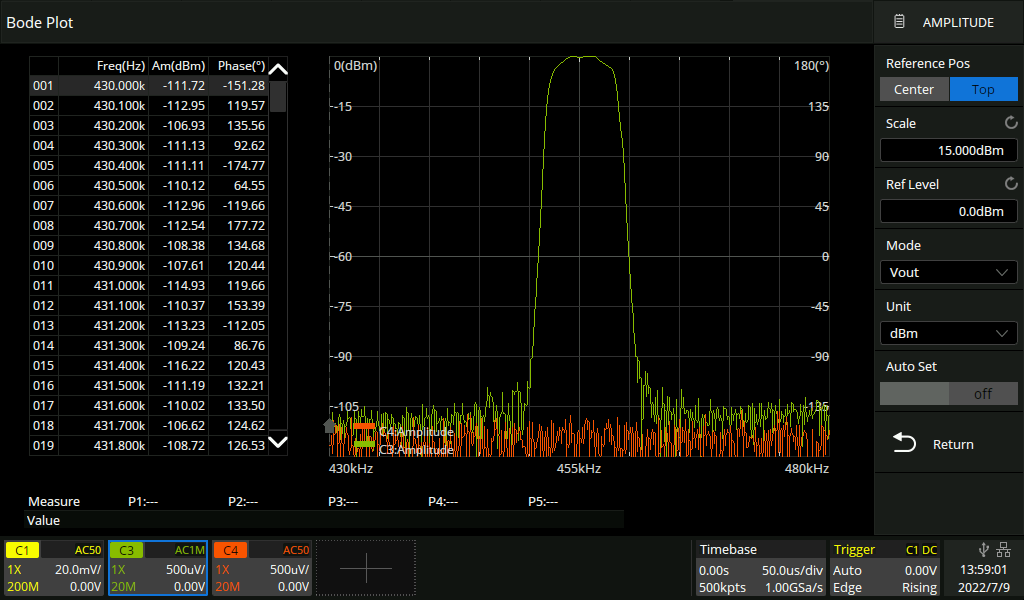
Task: Click the Am(dBm) column header
Action: pyautogui.click(x=178, y=65)
